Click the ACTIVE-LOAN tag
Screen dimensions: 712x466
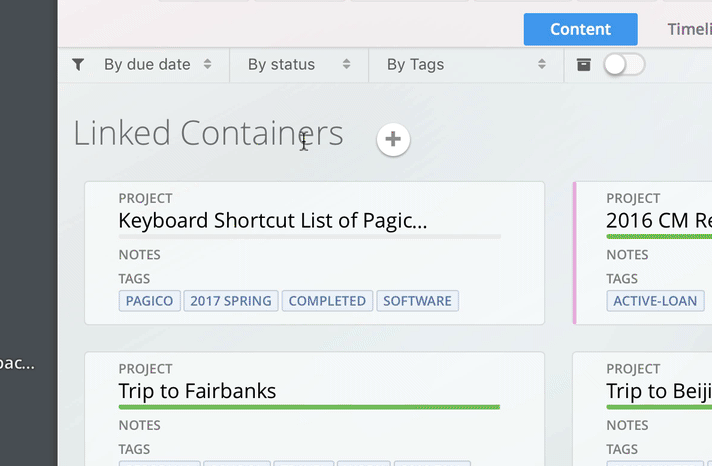pos(655,301)
